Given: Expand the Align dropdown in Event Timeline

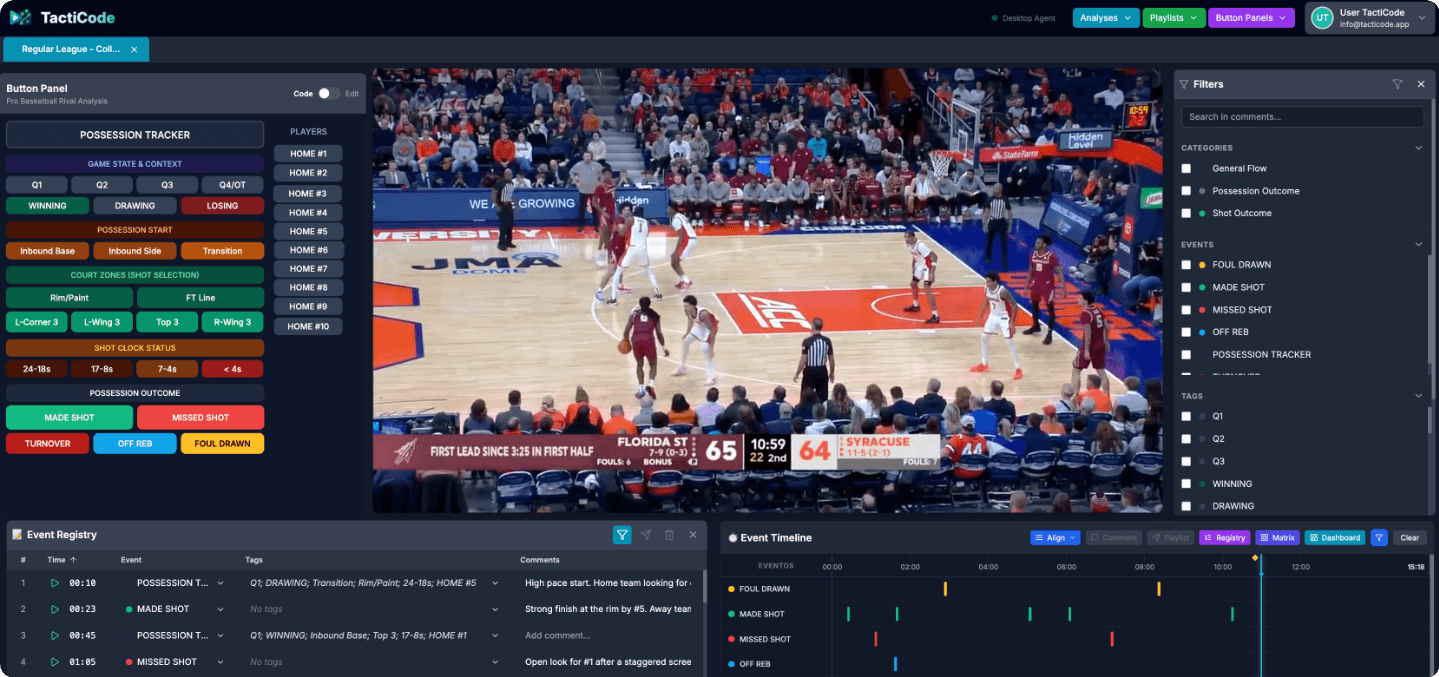Looking at the screenshot, I should coord(1055,538).
